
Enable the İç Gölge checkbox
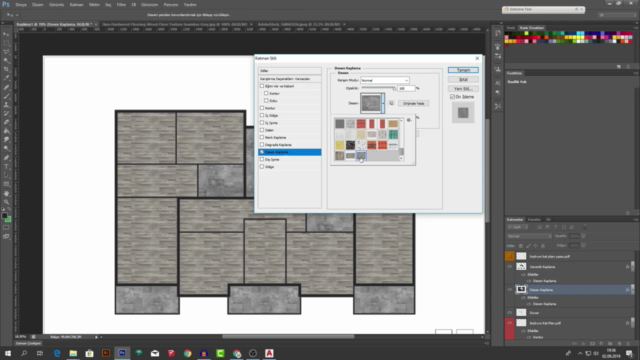click(262, 116)
